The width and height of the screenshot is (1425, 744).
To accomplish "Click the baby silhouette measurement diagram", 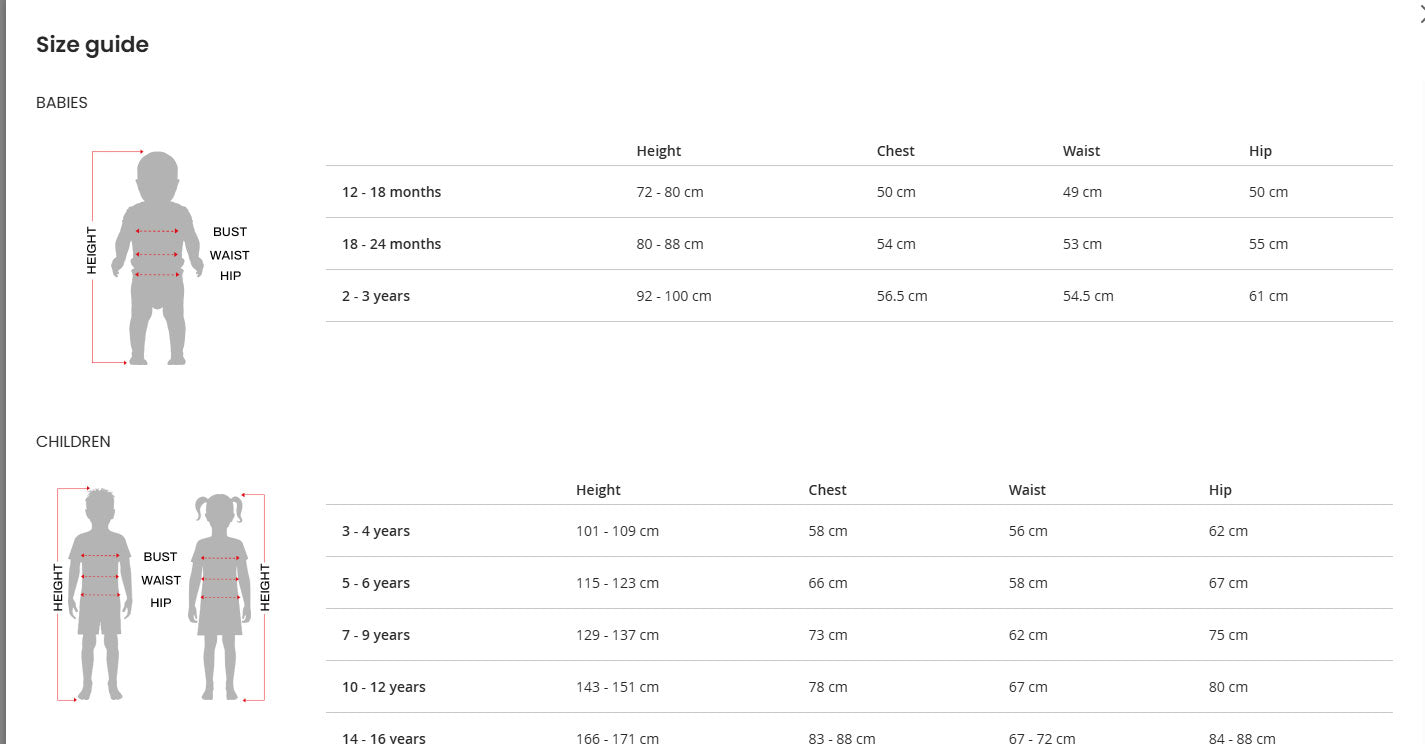I will click(157, 258).
